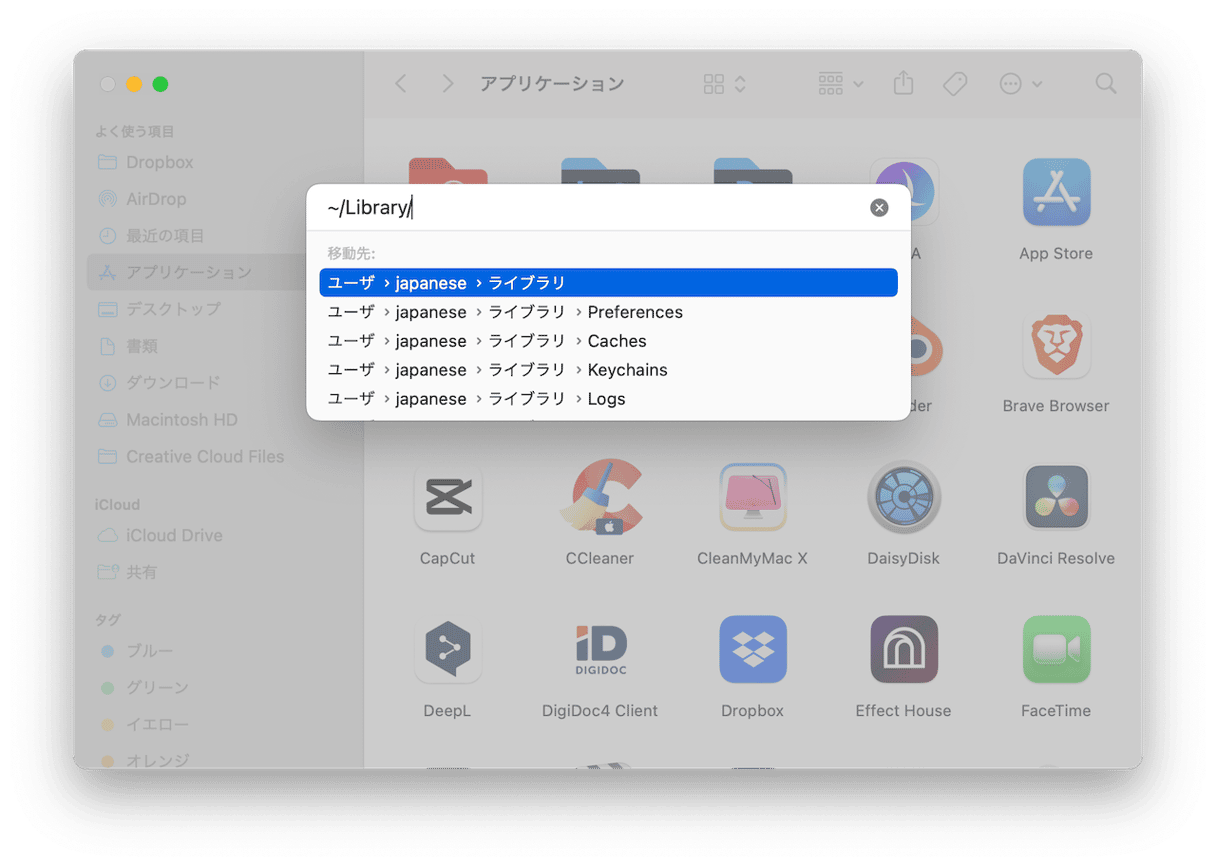Open the group-by dropdown in toolbar
The width and height of the screenshot is (1216, 866).
coord(841,84)
